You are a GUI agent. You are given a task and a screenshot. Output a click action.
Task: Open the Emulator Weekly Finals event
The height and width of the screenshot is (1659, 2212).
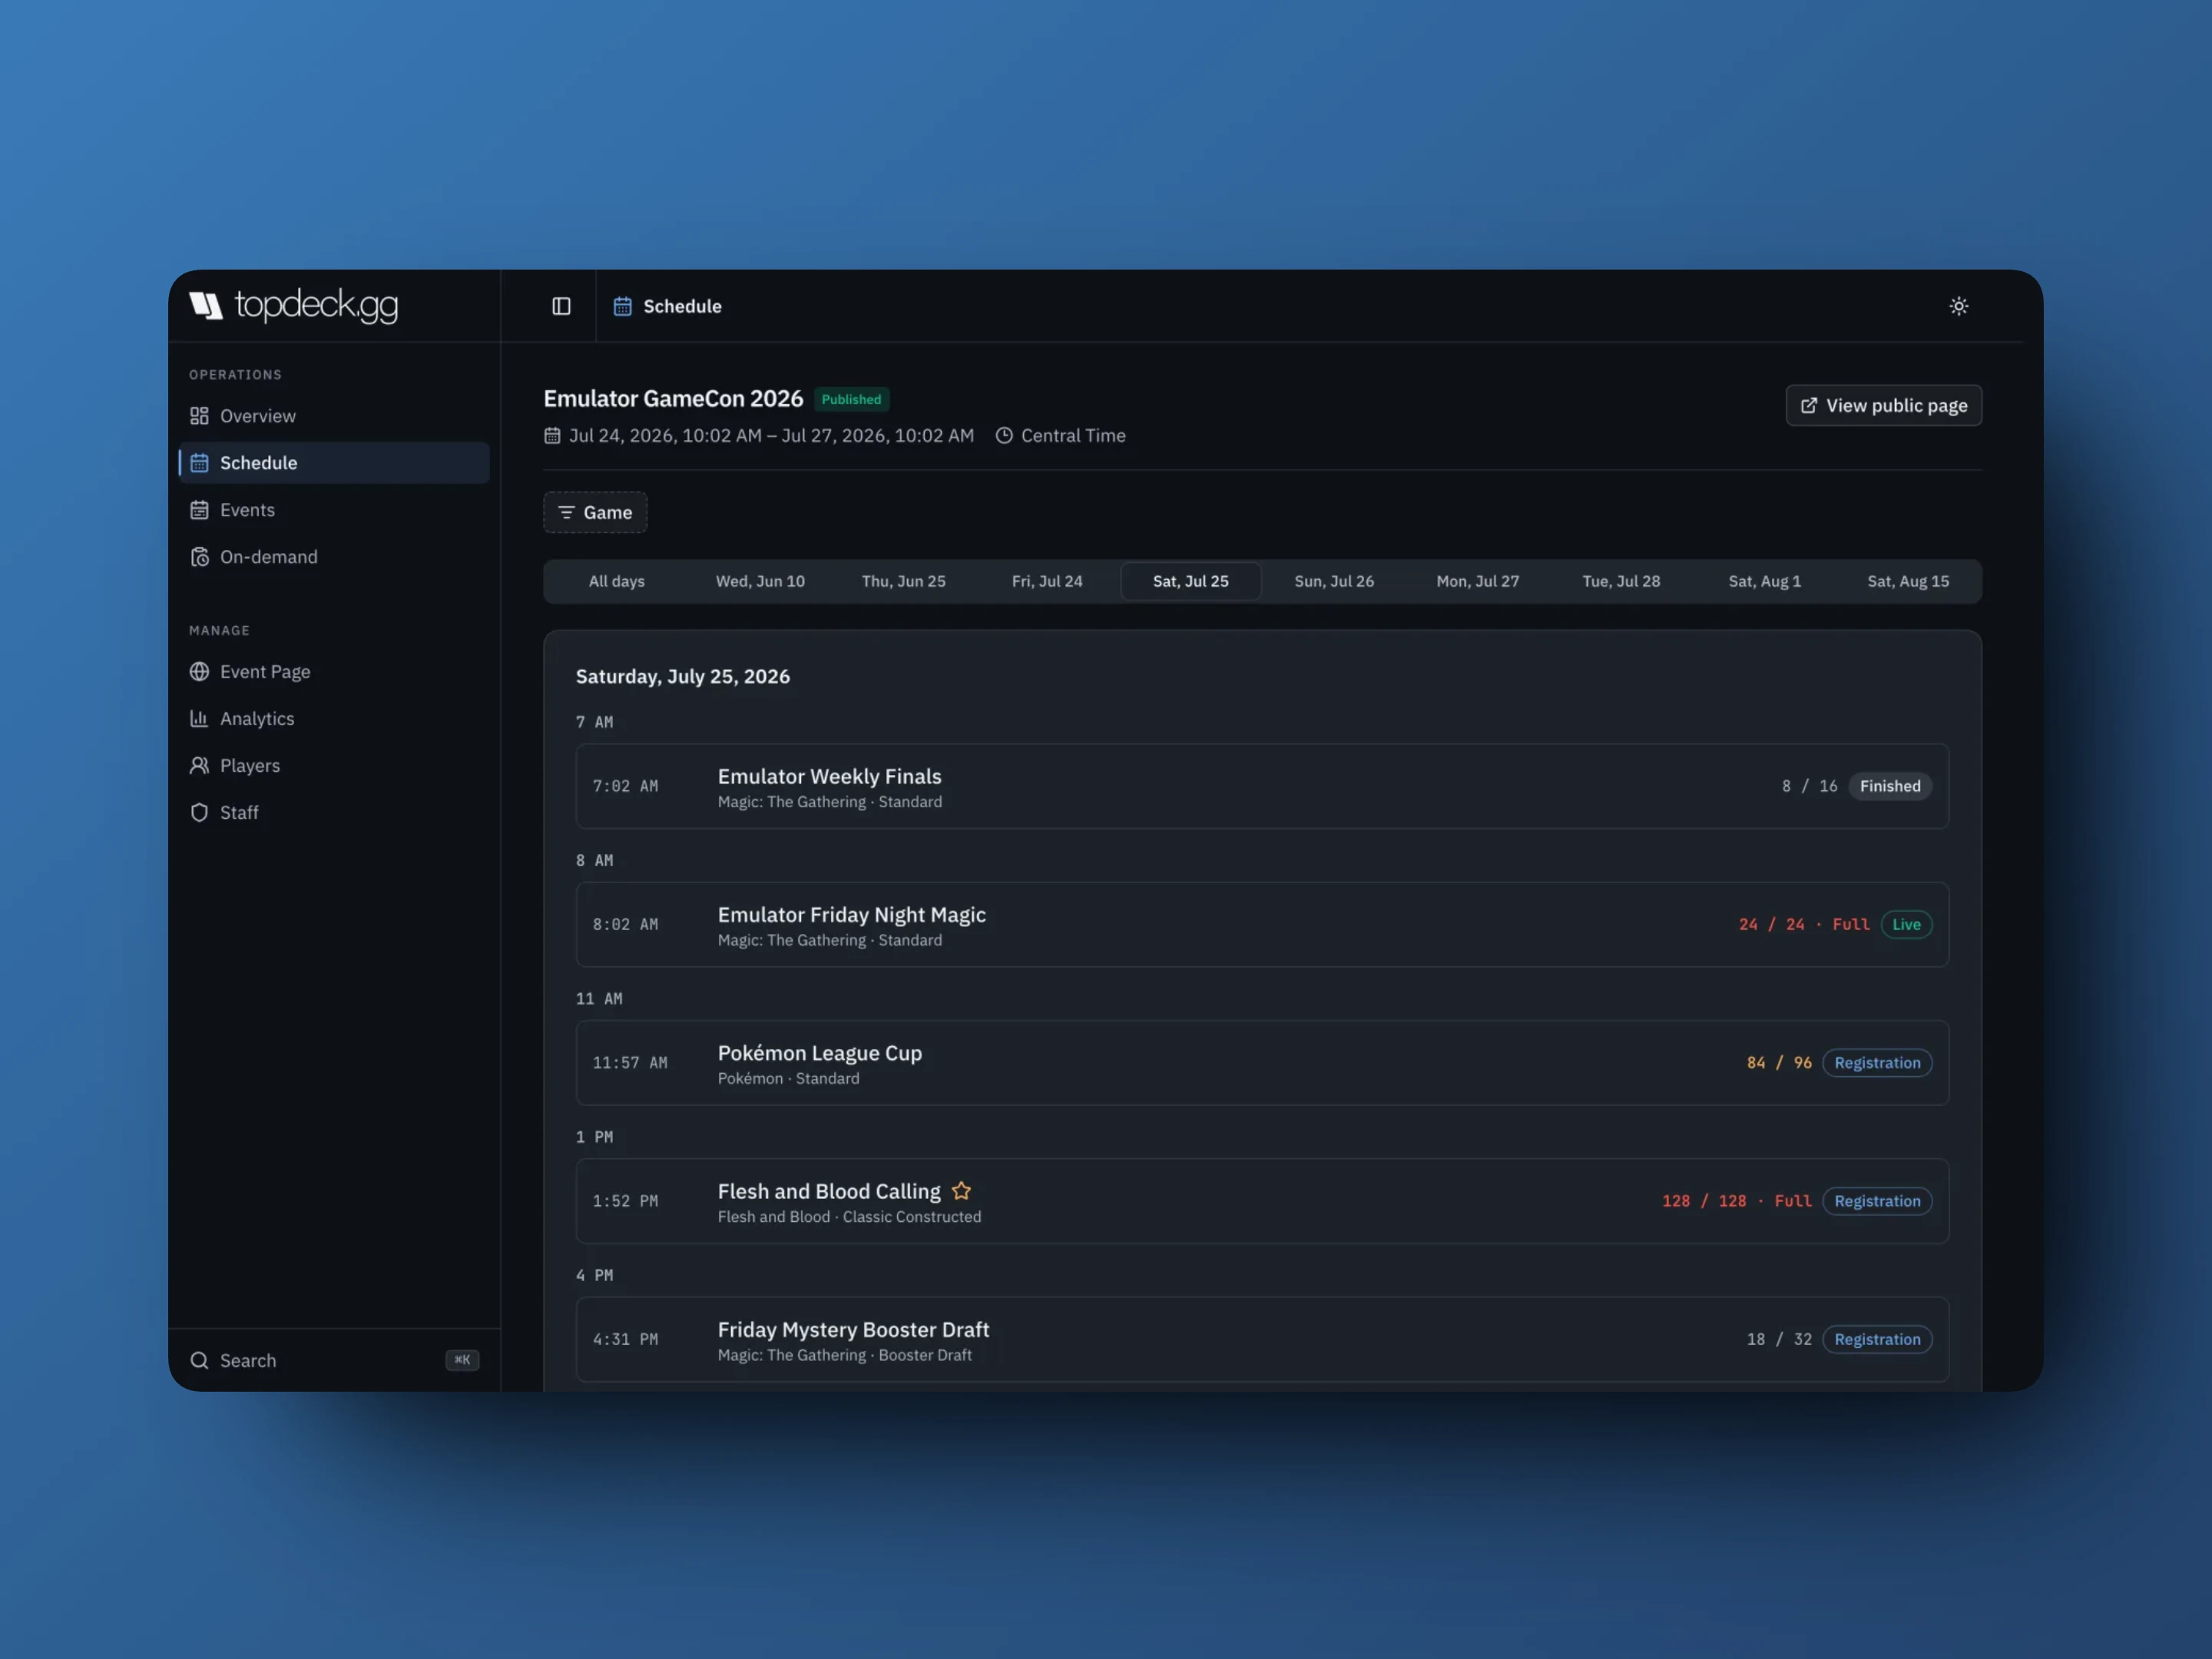pos(1262,786)
